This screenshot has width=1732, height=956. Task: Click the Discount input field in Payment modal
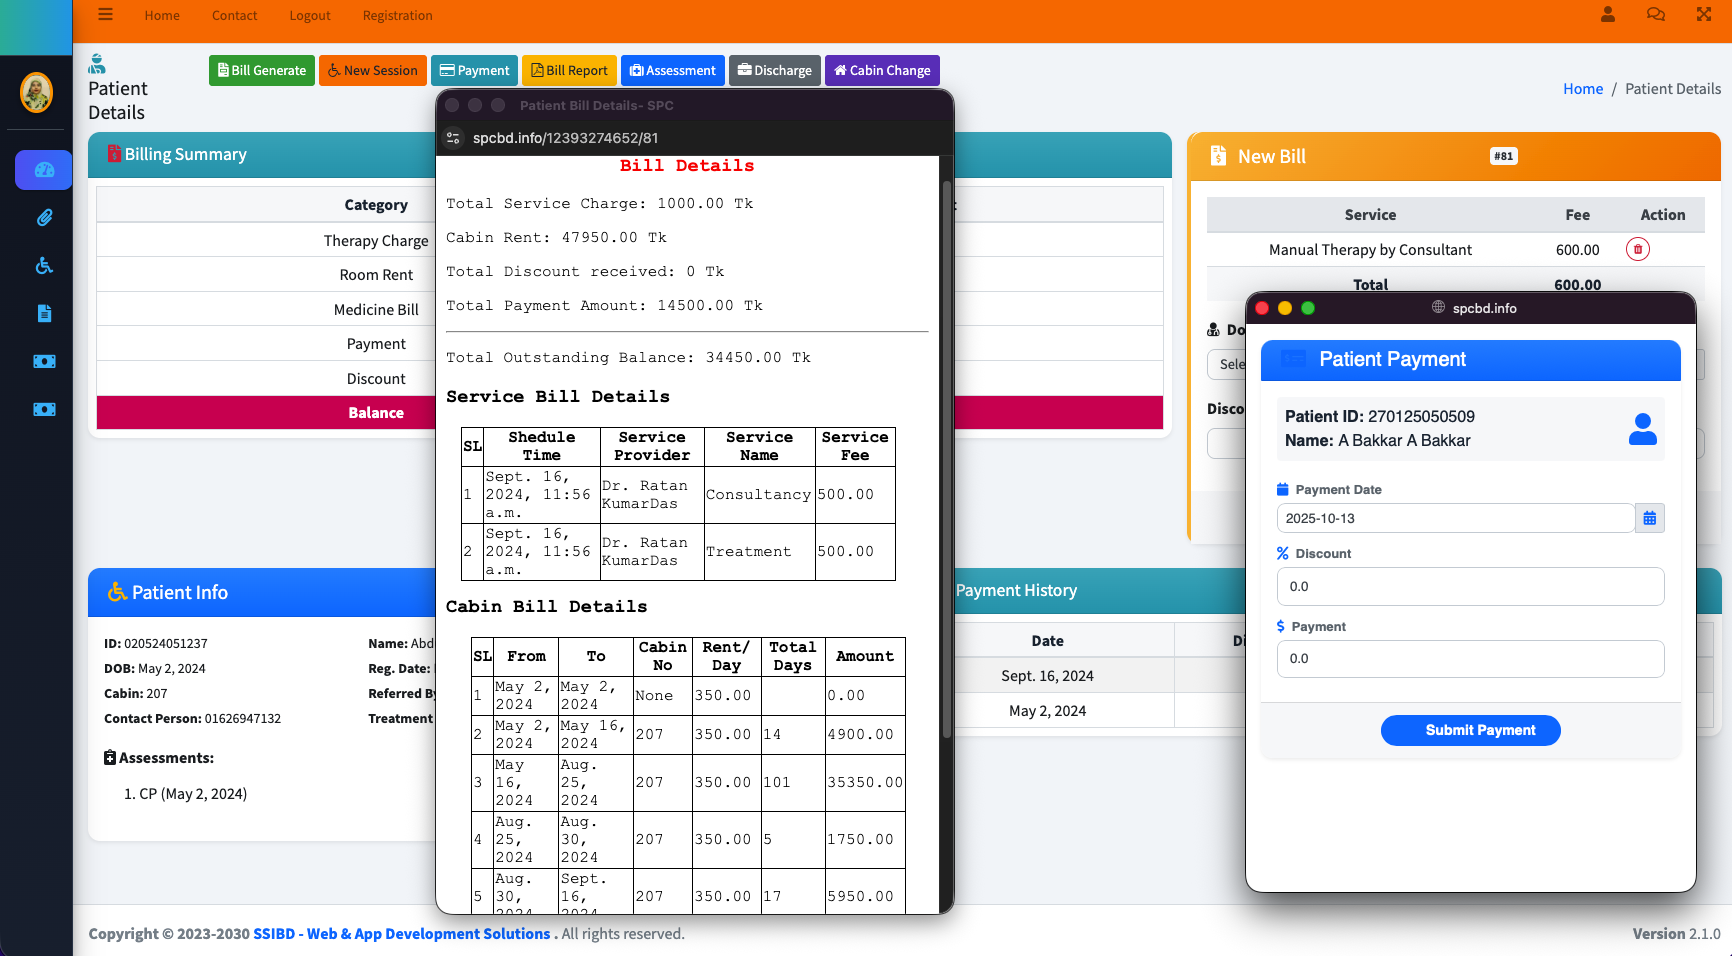1470,587
